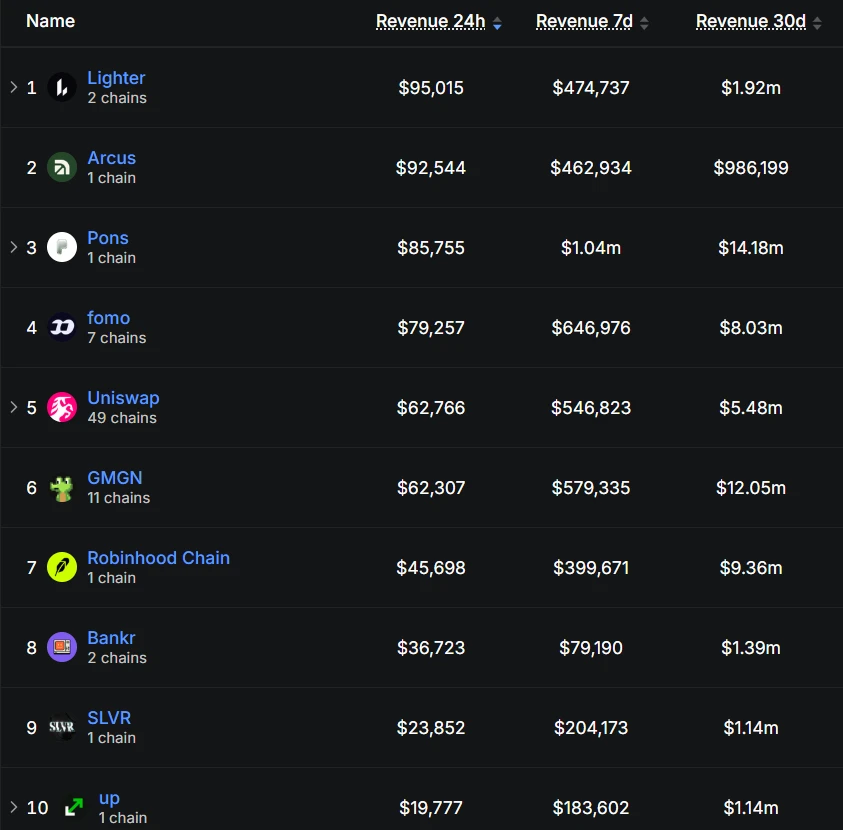Click the Robinhood Chain feather logo
843x830 pixels.
[x=62, y=567]
